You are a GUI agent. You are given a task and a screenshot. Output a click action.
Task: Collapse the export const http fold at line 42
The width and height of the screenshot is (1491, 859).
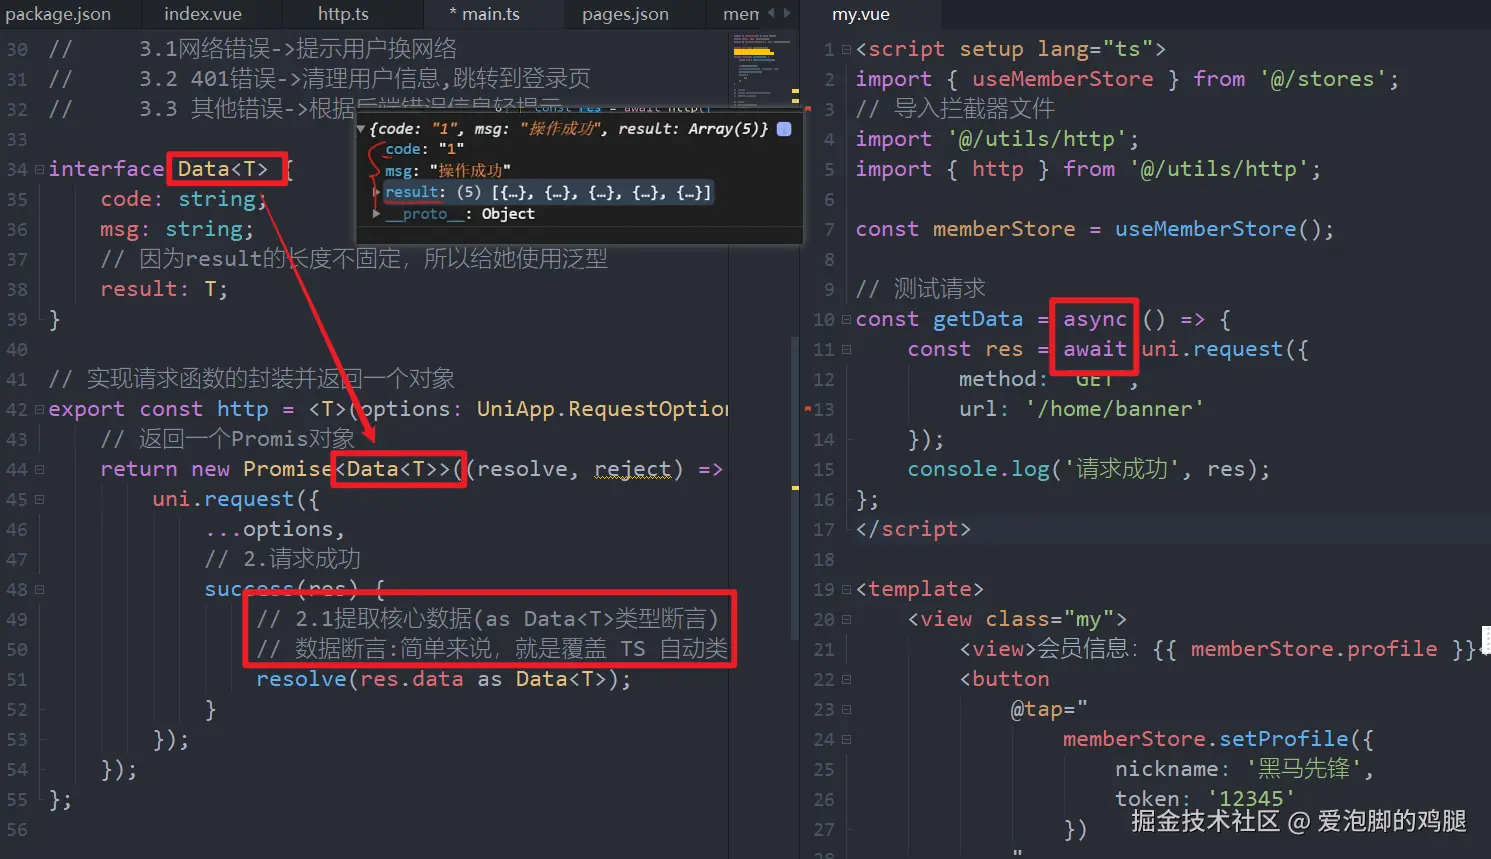(x=39, y=409)
